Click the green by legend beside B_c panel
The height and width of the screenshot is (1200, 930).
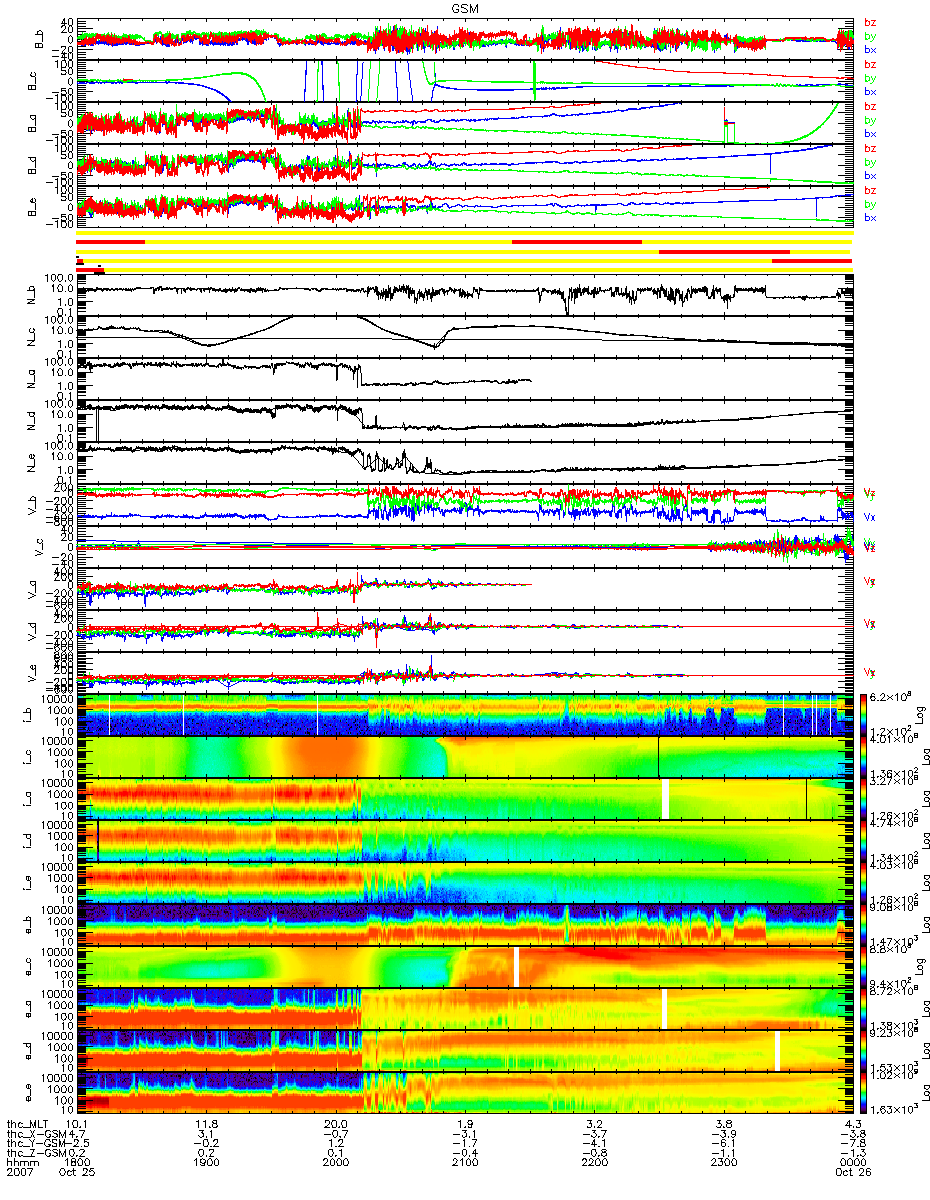[x=870, y=78]
